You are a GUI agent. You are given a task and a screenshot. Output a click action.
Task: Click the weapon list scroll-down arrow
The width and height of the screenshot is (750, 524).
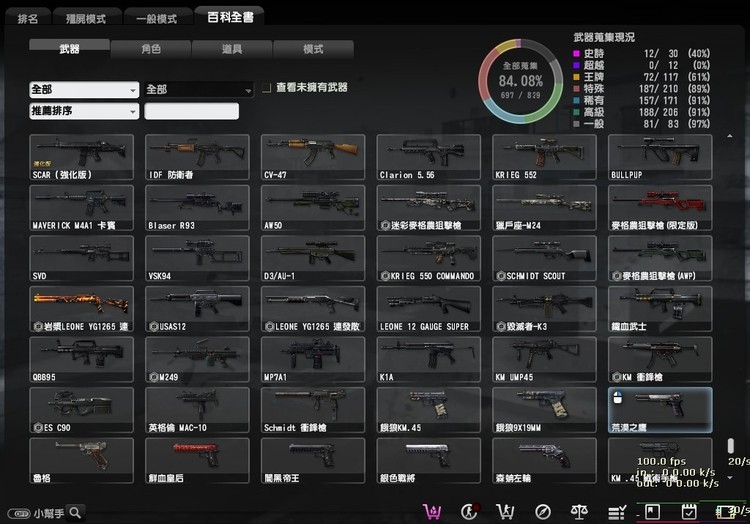(x=730, y=477)
